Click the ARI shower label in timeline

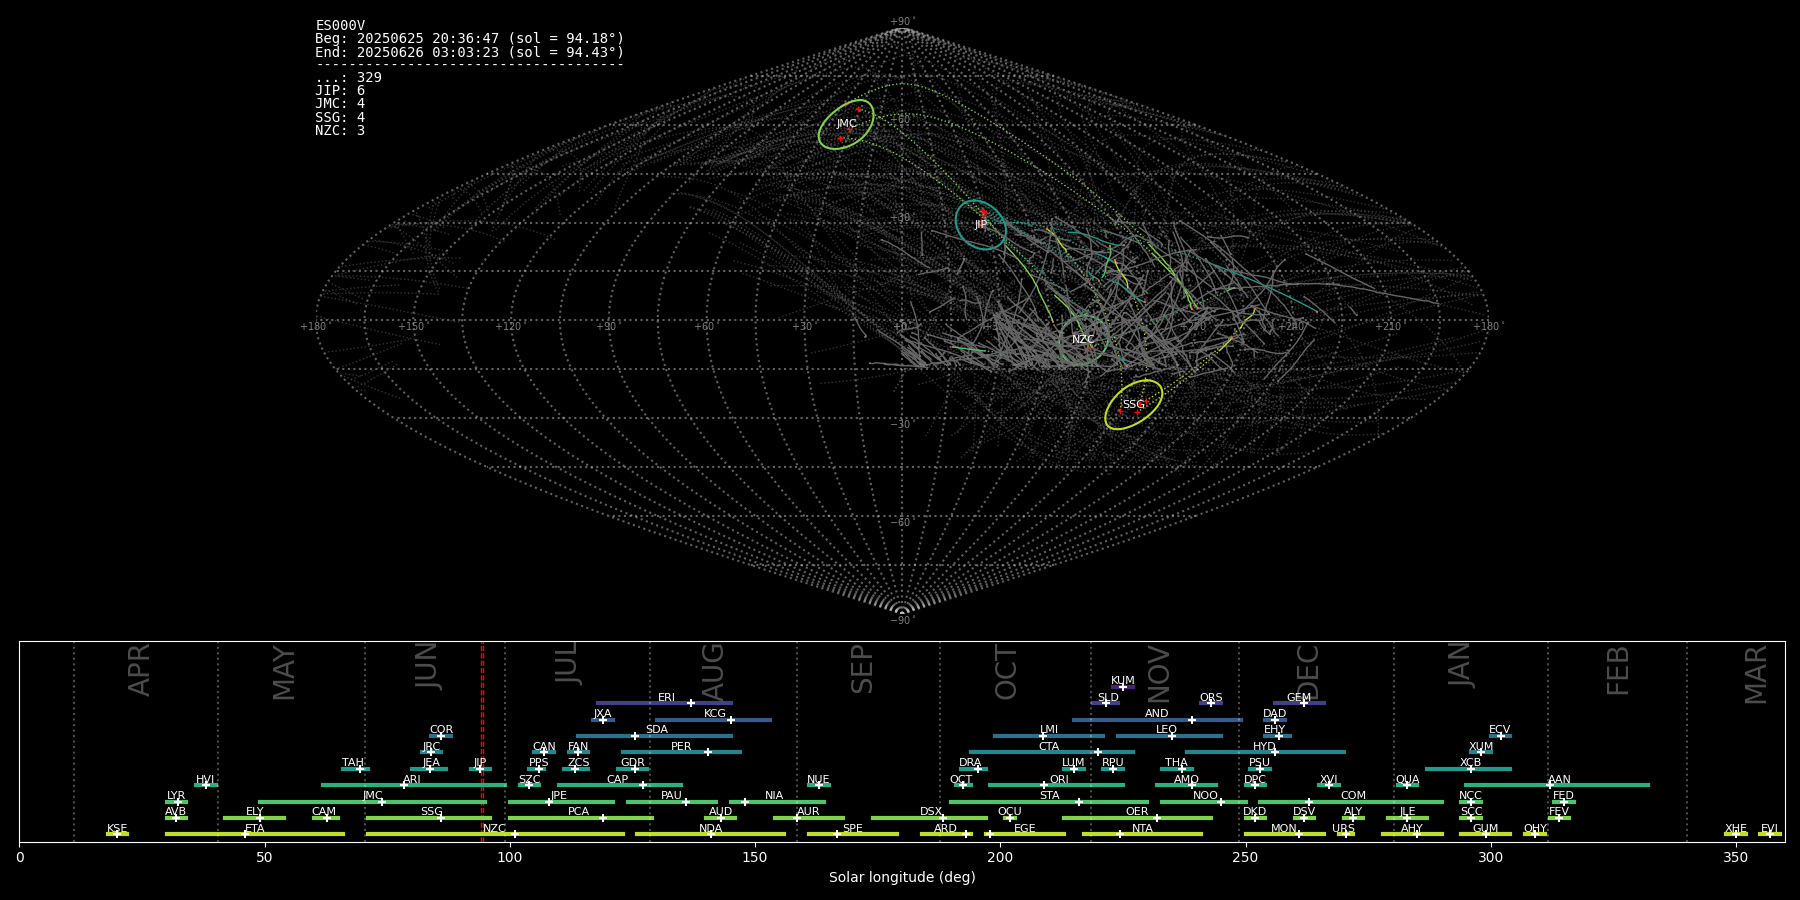click(x=412, y=780)
